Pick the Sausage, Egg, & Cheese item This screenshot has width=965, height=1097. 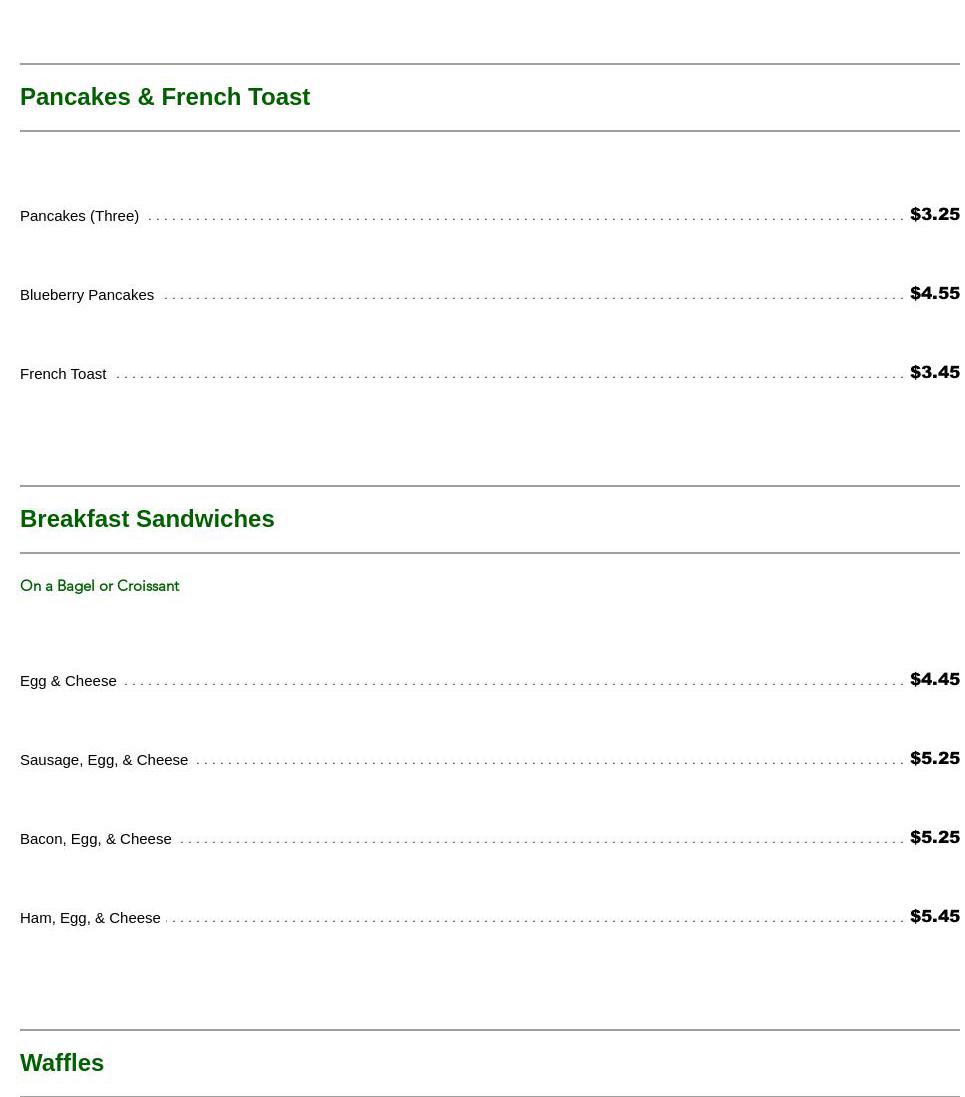tap(104, 760)
